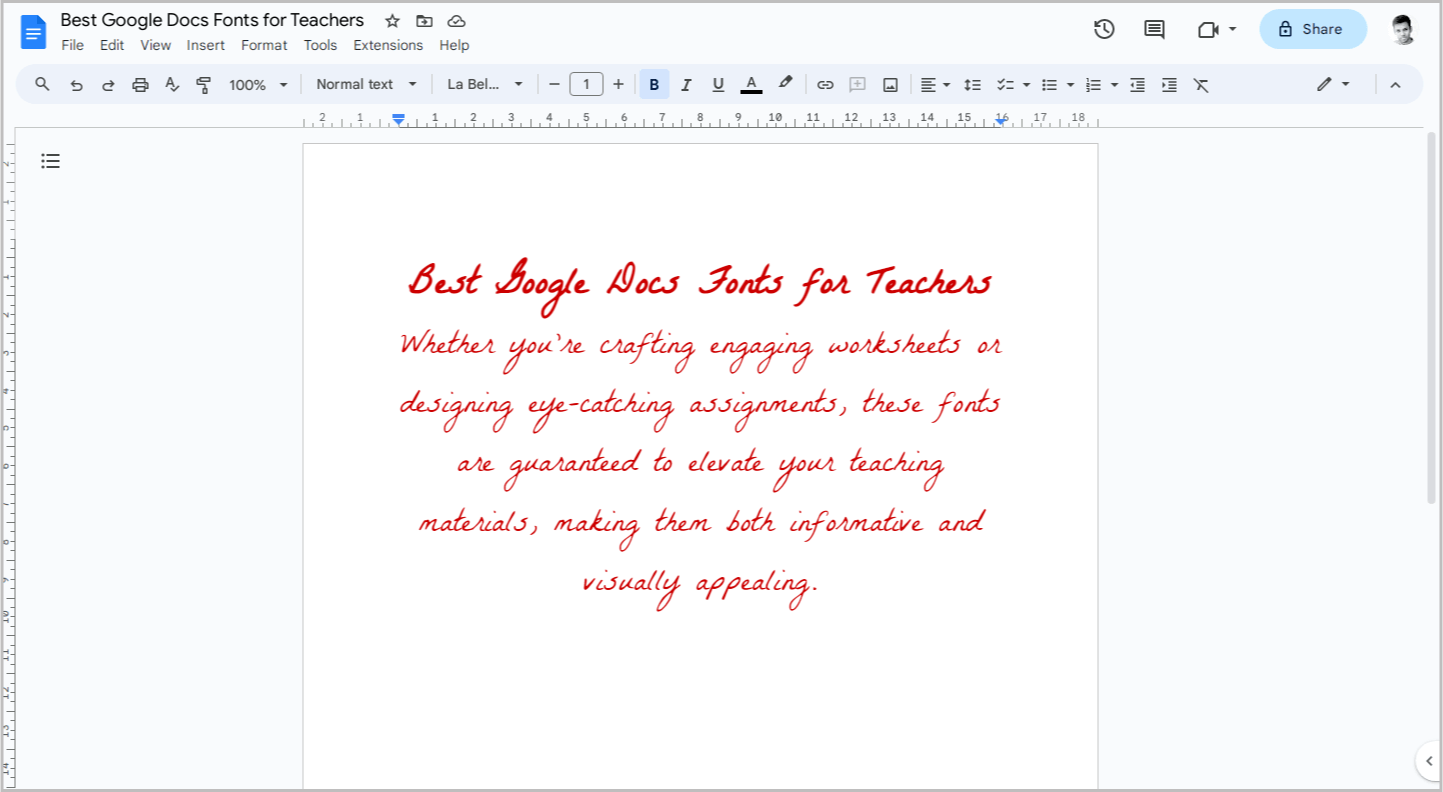
Task: Select the Paint format tool
Action: click(204, 84)
